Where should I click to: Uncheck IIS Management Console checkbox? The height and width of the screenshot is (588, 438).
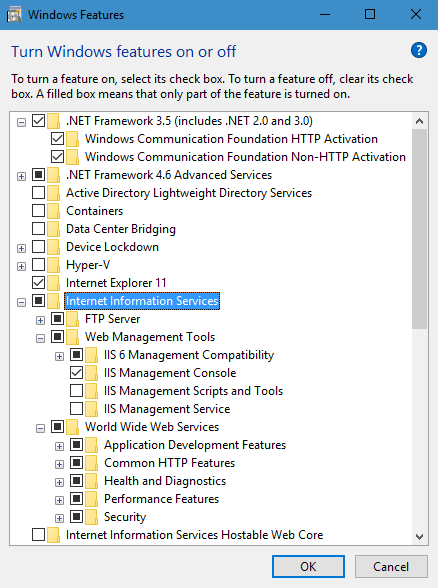click(76, 373)
